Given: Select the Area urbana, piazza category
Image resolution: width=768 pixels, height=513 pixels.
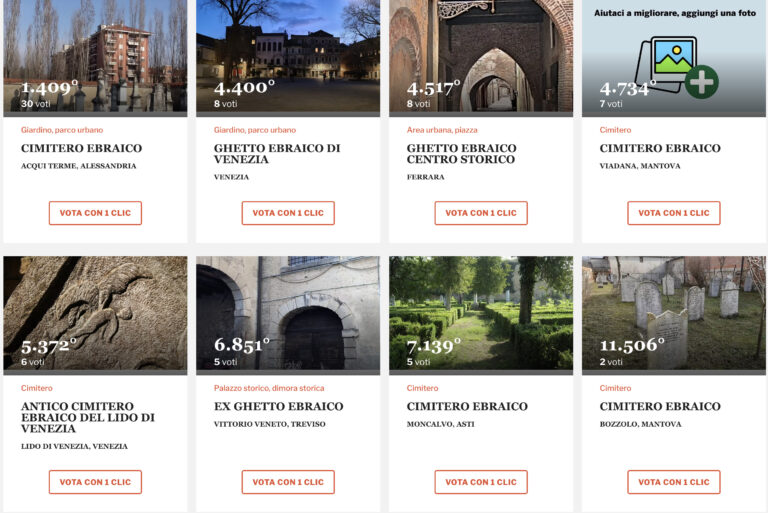Looking at the screenshot, I should coord(442,130).
